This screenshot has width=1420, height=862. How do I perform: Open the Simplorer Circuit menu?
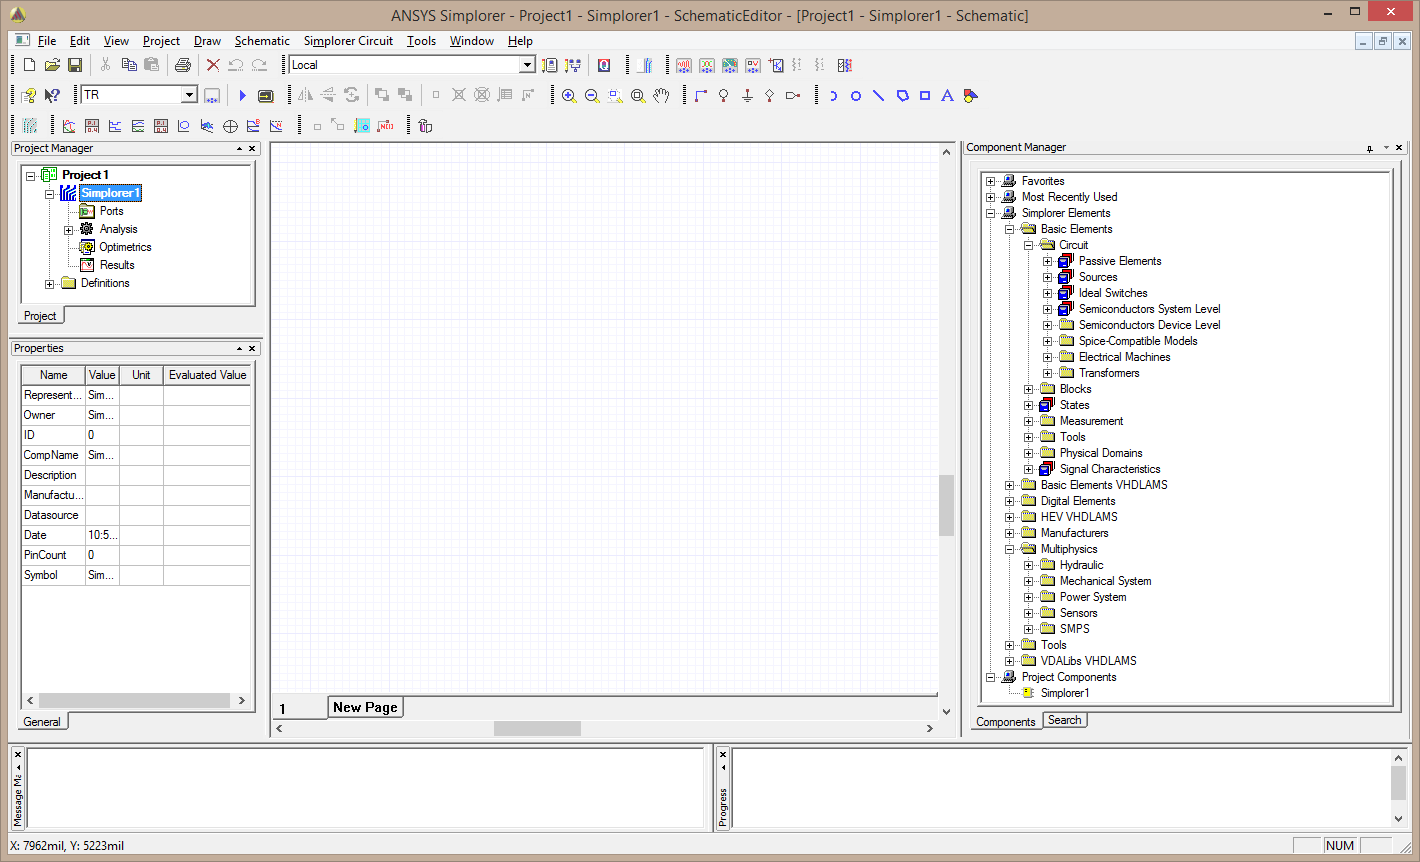(348, 41)
